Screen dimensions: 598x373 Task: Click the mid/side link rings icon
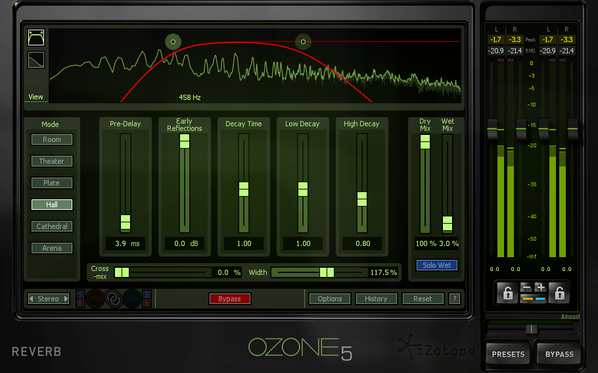pyautogui.click(x=113, y=299)
